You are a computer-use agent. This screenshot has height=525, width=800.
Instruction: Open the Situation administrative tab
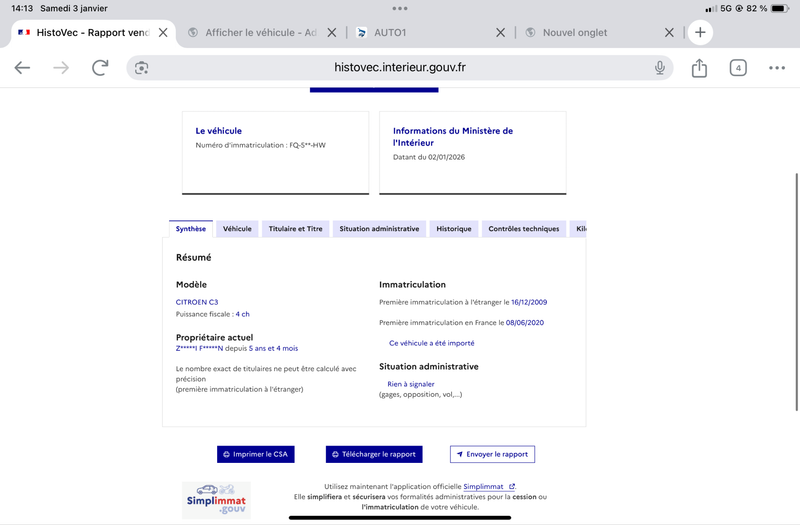pyautogui.click(x=379, y=229)
